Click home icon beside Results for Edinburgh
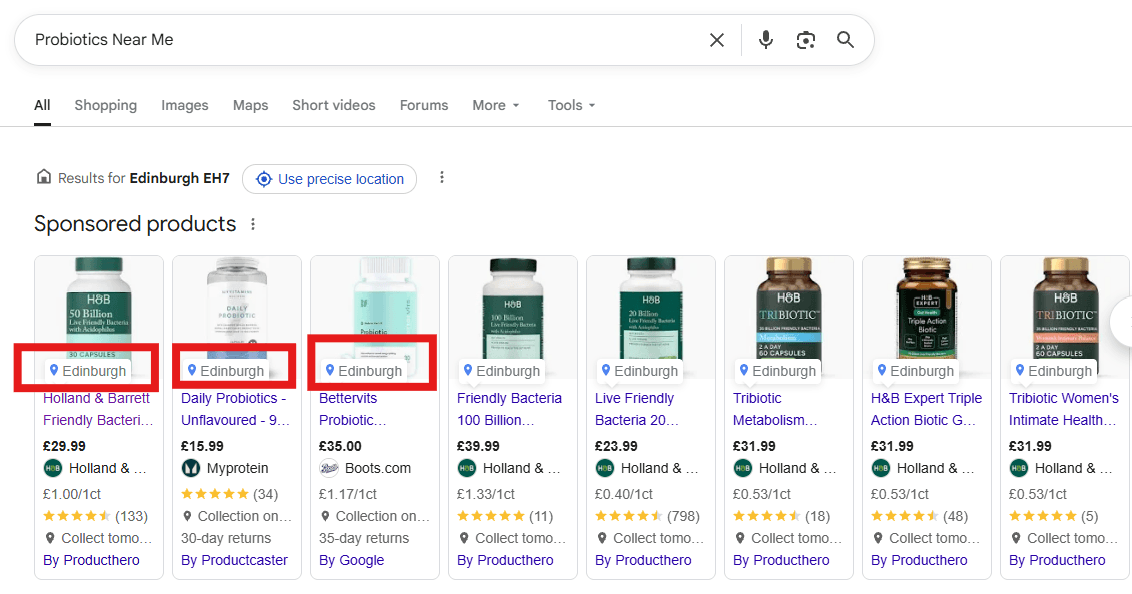The height and width of the screenshot is (594, 1132). (44, 177)
